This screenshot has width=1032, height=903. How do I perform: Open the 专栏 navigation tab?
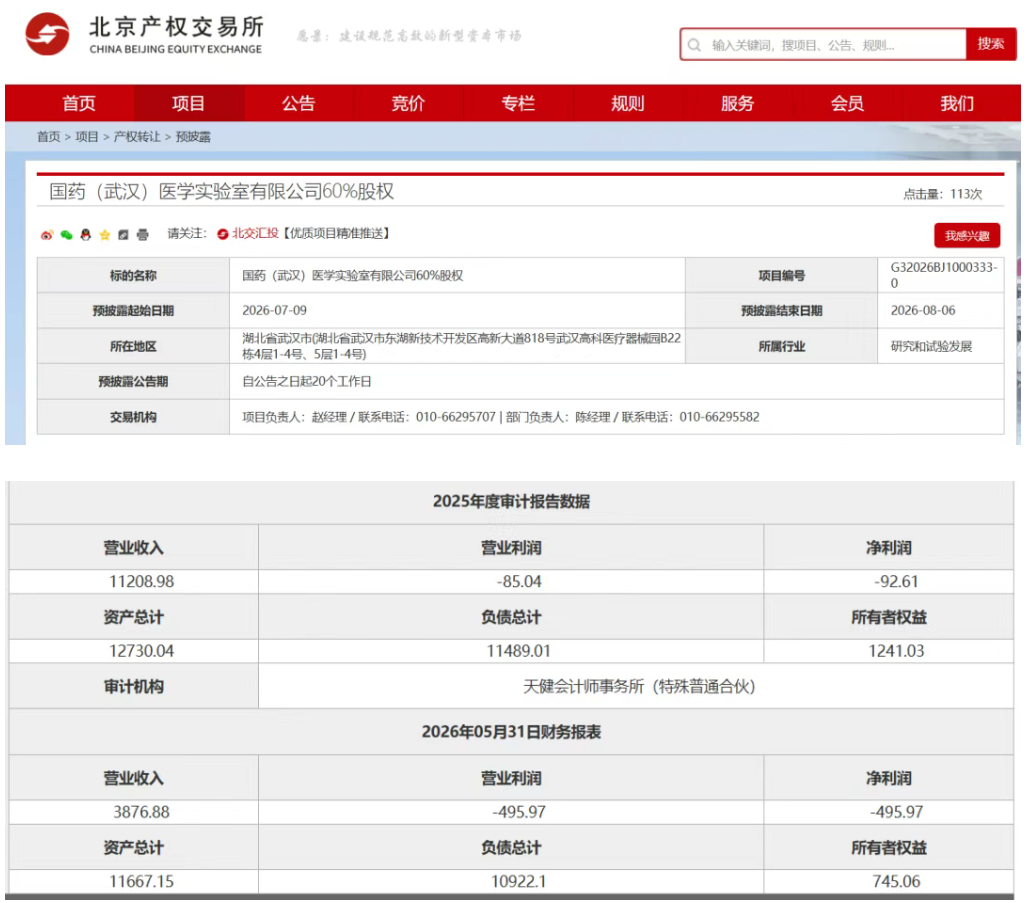[x=518, y=103]
